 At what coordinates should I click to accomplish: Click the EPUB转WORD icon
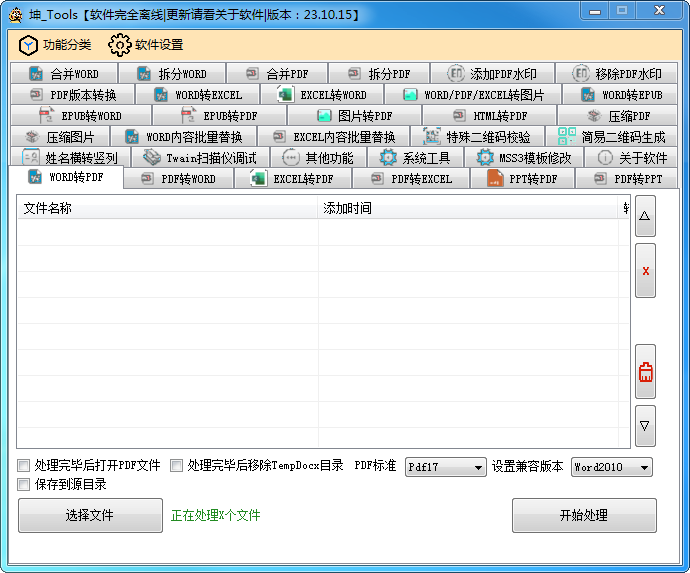tap(47, 115)
